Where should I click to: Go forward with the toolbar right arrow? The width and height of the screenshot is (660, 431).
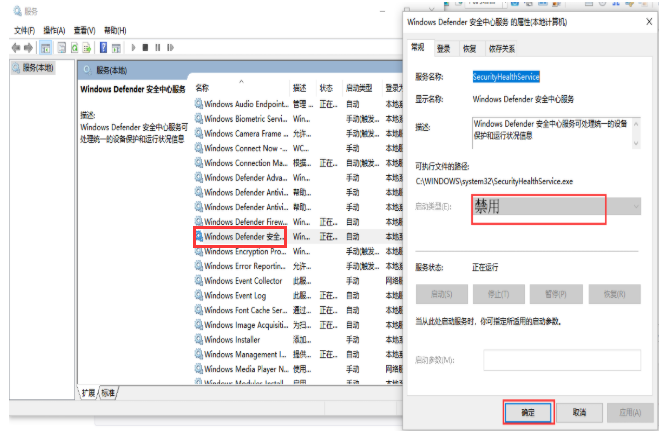click(28, 48)
